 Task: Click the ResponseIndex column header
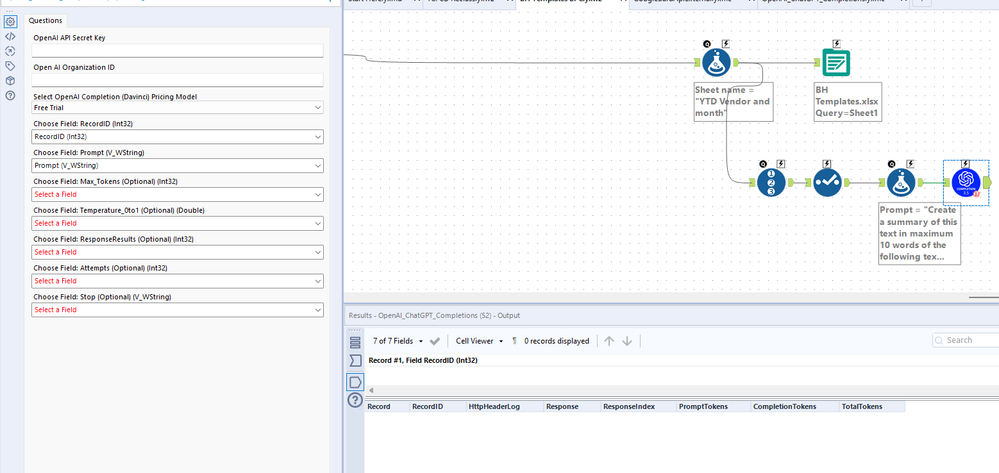(638, 406)
